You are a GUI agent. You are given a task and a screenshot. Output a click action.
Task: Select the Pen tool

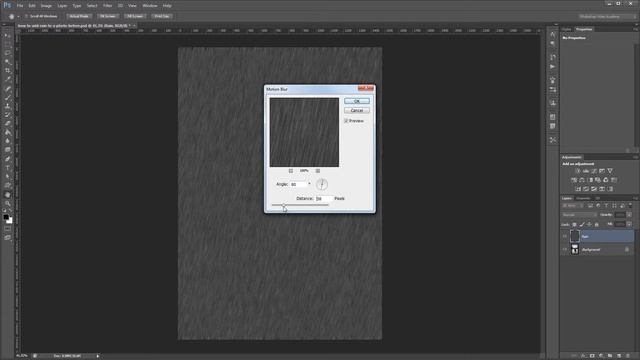point(7,159)
